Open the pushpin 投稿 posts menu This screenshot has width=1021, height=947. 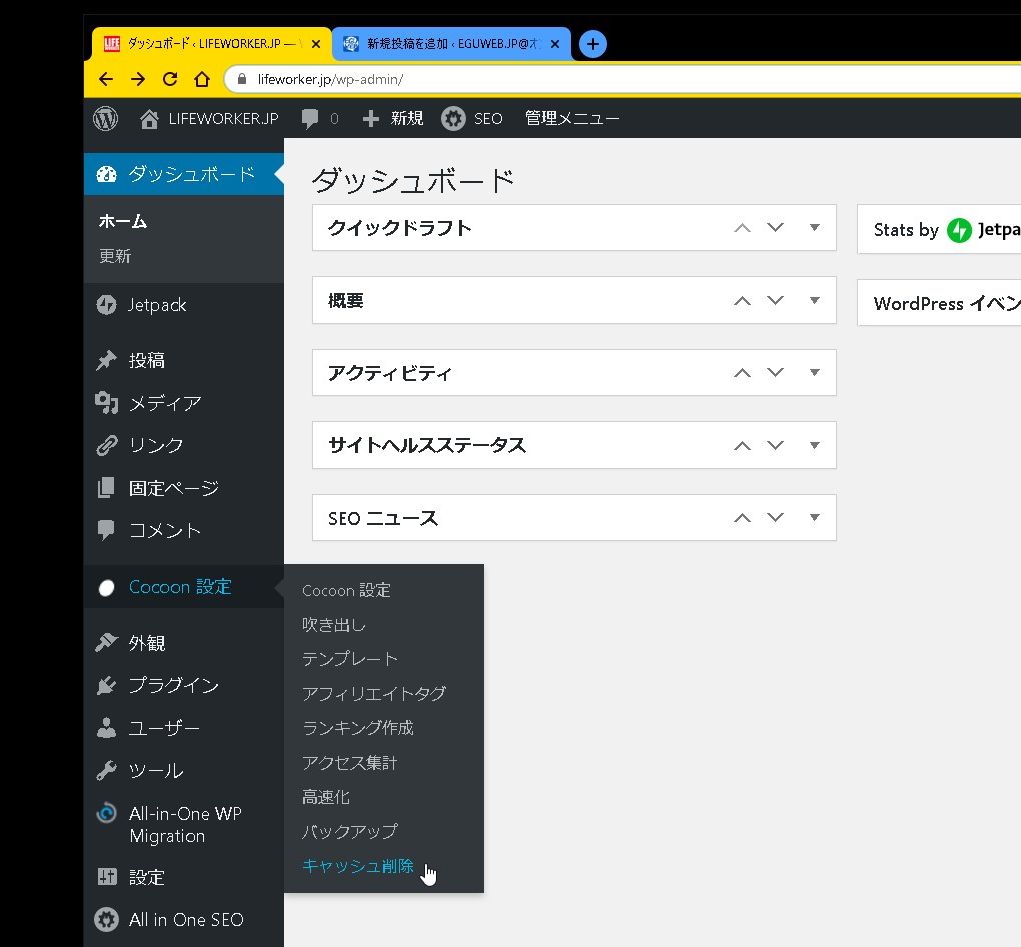point(107,361)
